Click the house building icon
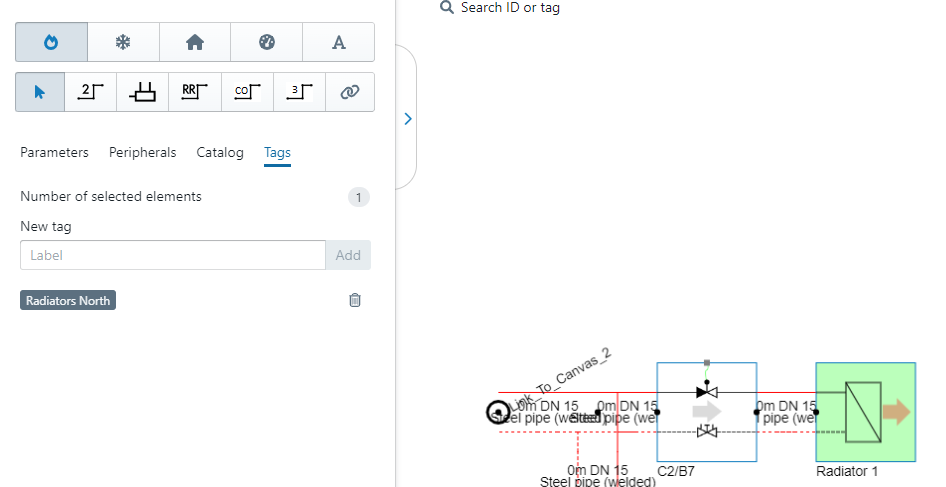 (195, 42)
